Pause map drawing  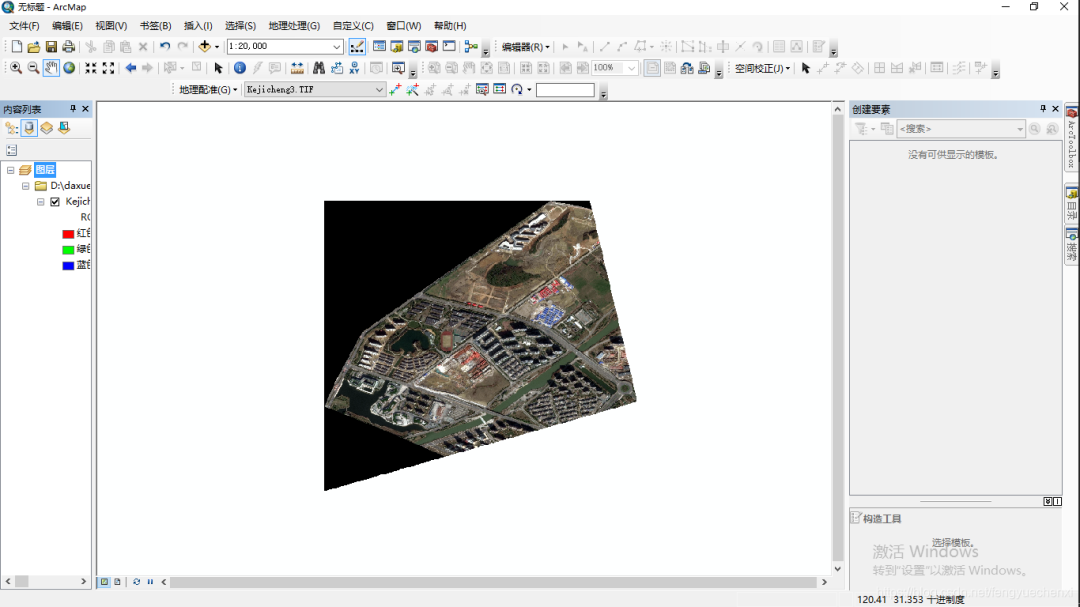click(x=150, y=582)
